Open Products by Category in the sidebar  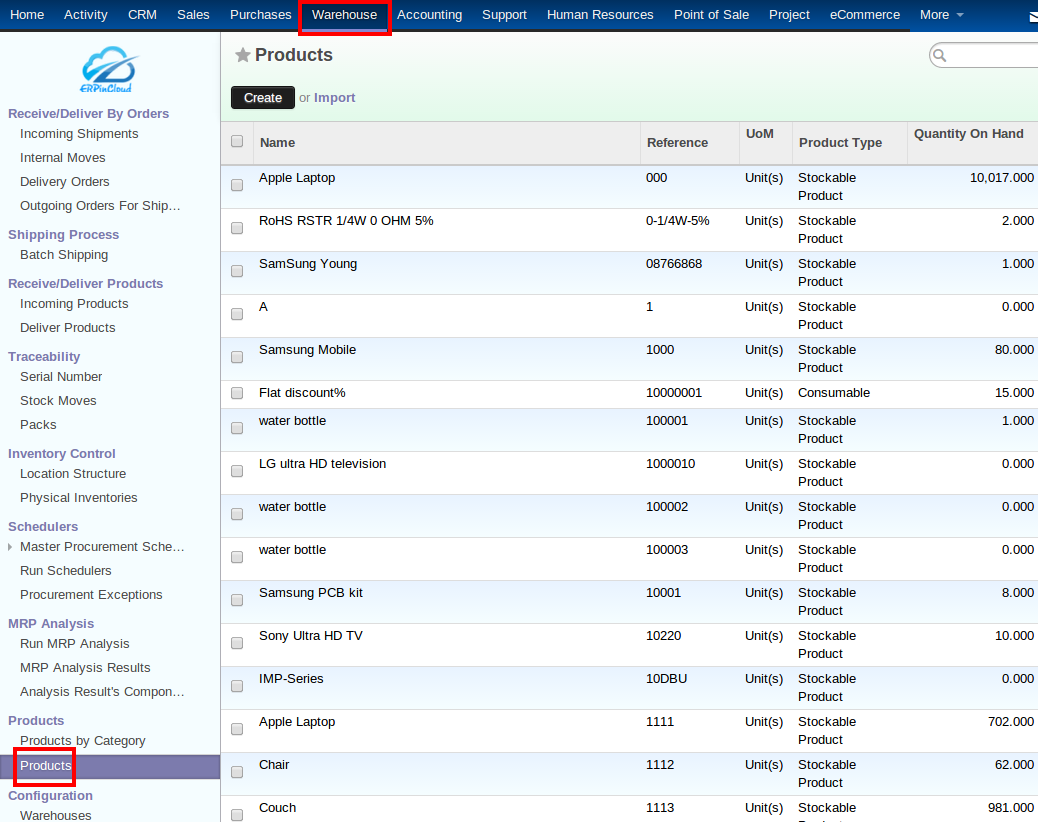click(83, 741)
